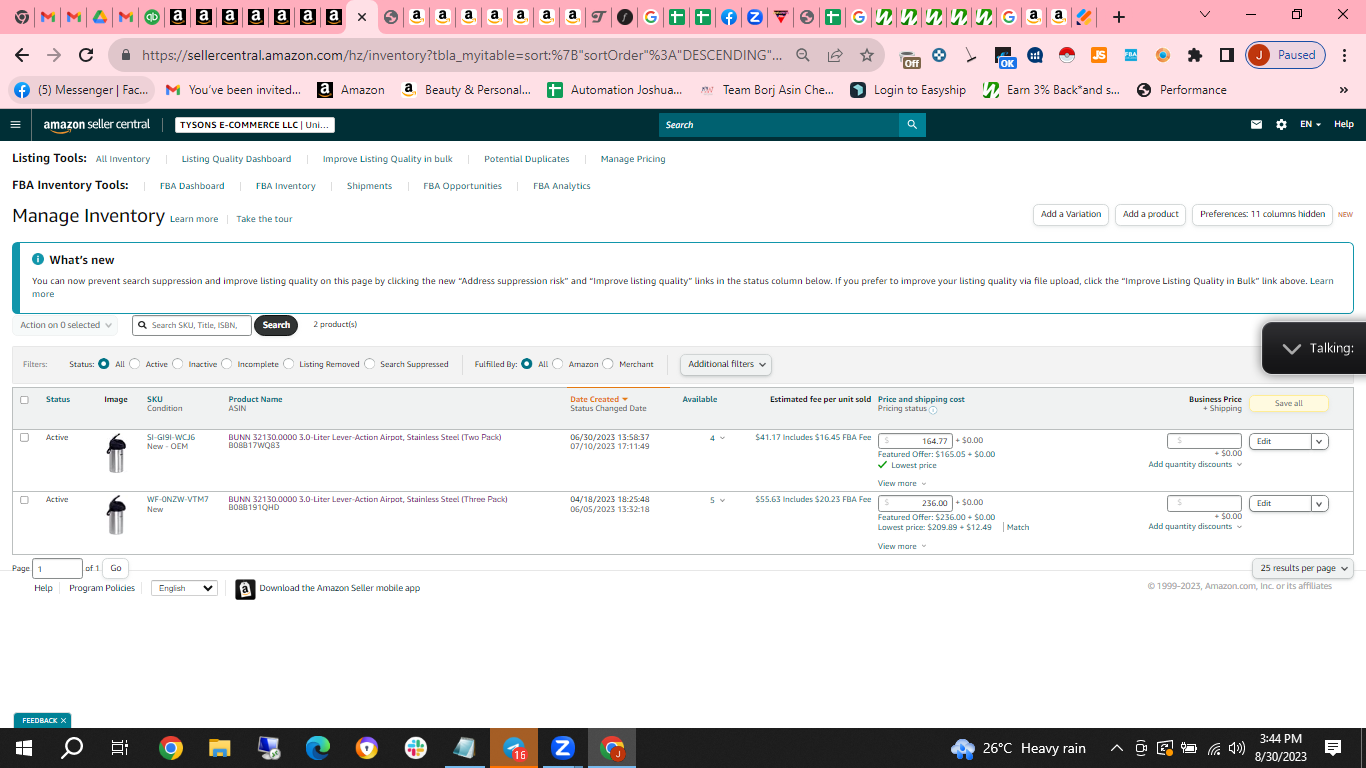Screen dimensions: 1366x768
Task: Click the Amazon Seller Central logo
Action: 97,125
